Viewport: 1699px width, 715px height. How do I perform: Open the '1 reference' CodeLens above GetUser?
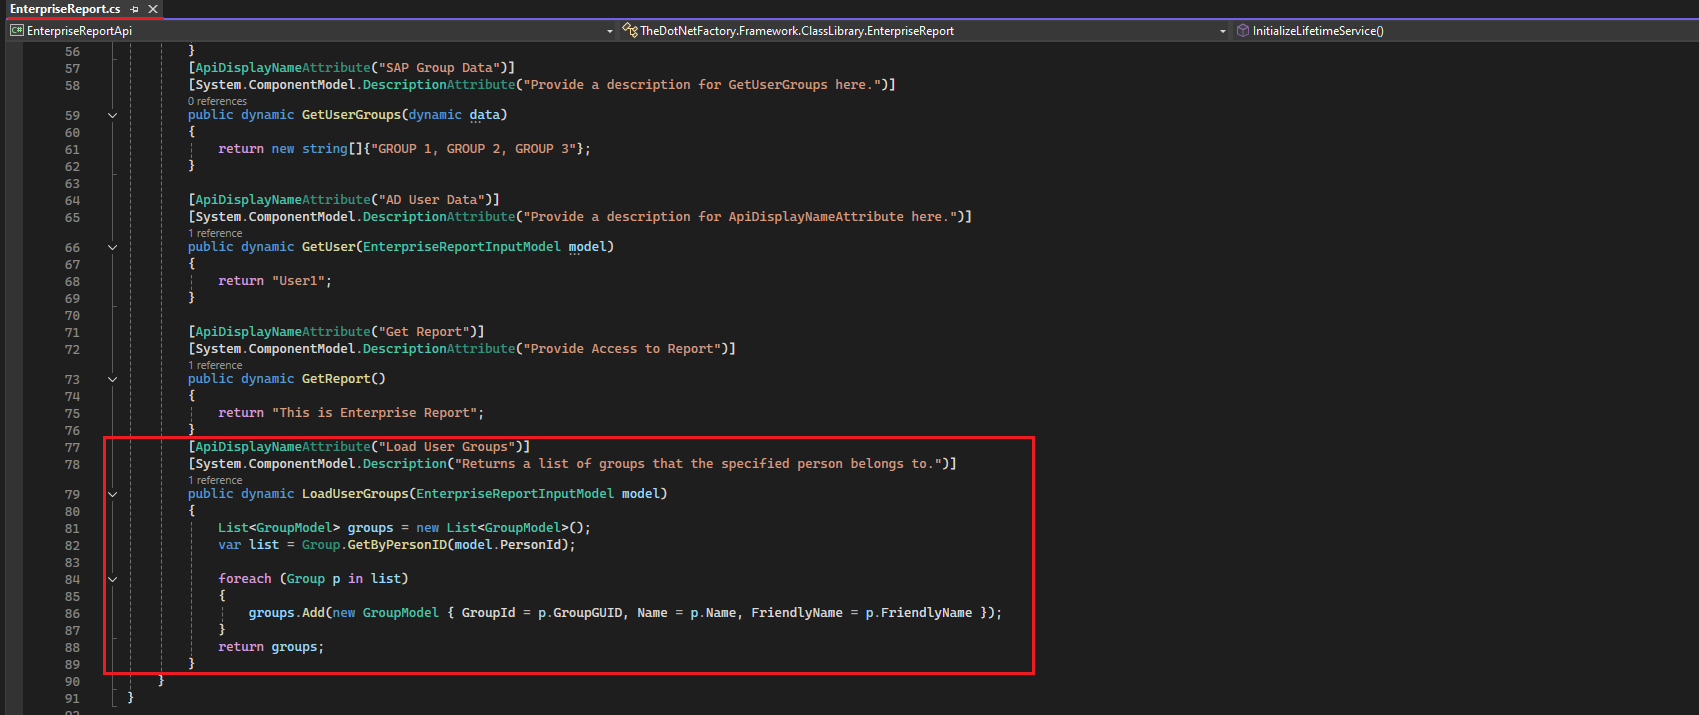pyautogui.click(x=215, y=233)
